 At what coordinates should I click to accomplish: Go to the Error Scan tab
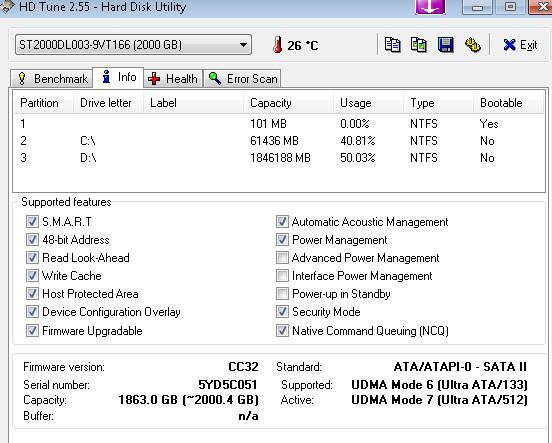pos(243,79)
